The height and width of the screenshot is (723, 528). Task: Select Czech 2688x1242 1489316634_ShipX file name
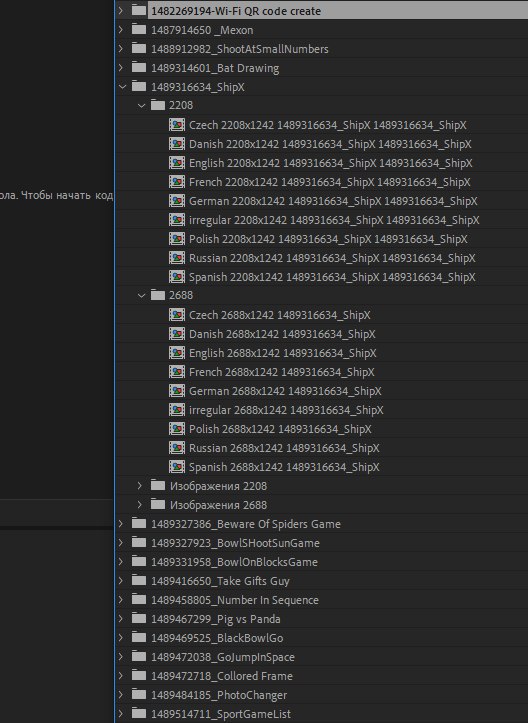pyautogui.click(x=279, y=315)
